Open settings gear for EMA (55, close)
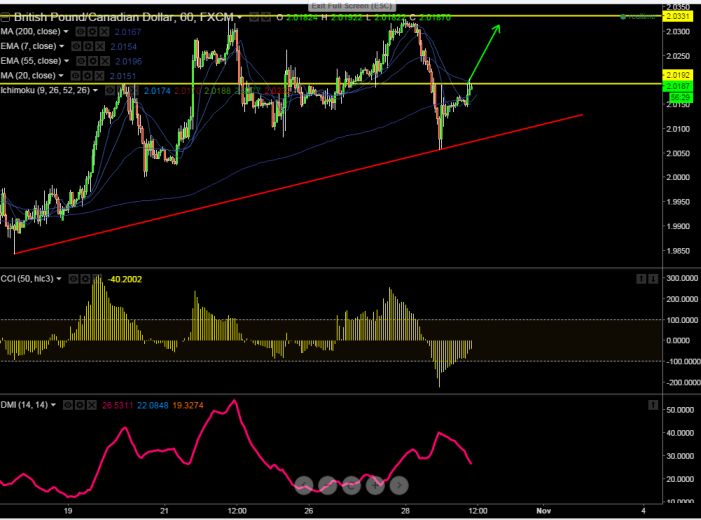 [93, 61]
